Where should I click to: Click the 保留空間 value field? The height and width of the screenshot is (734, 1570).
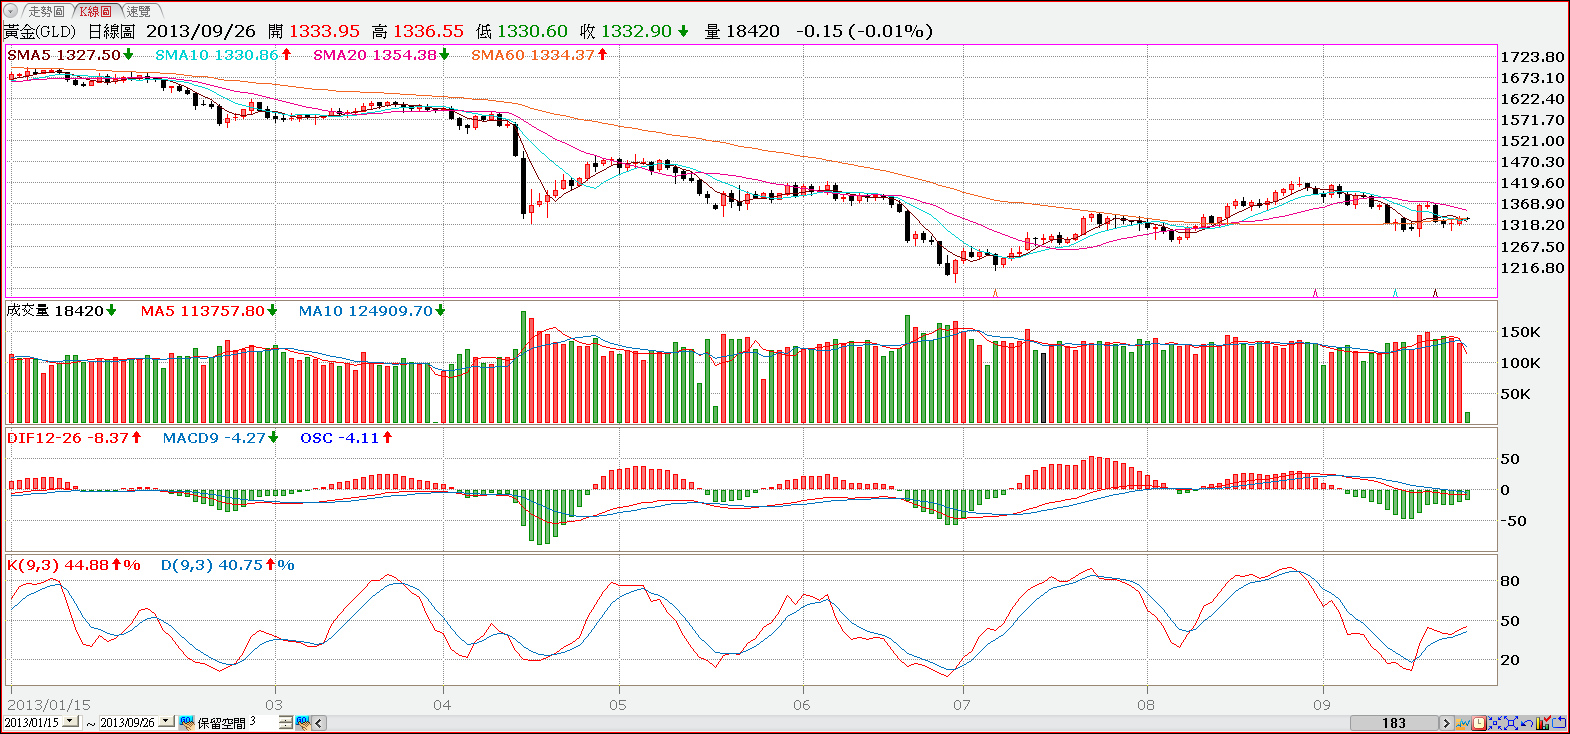pos(262,722)
